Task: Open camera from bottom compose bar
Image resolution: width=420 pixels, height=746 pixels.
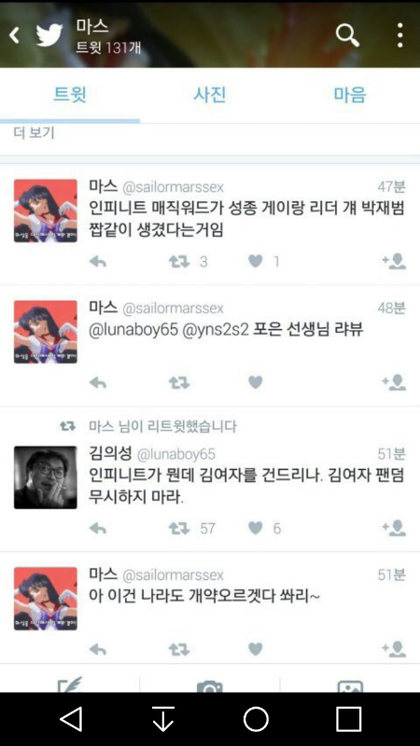Action: (210, 686)
